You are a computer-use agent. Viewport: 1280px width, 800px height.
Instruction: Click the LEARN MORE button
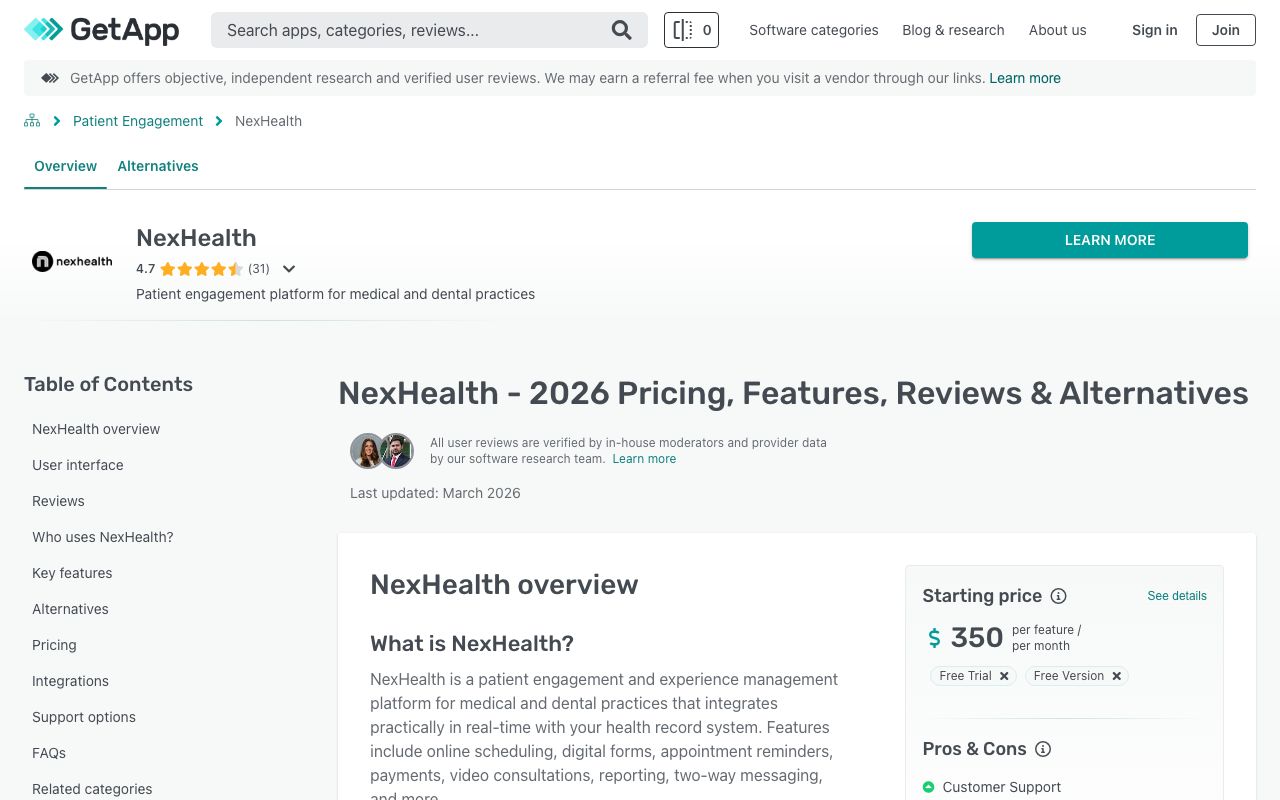[1110, 240]
